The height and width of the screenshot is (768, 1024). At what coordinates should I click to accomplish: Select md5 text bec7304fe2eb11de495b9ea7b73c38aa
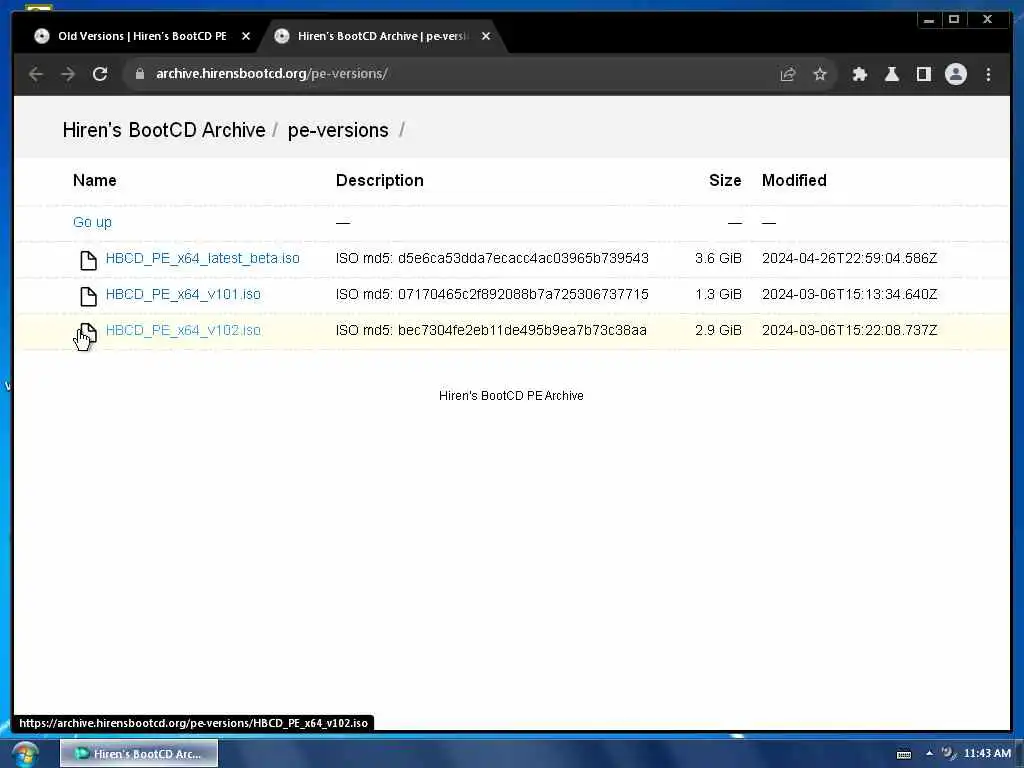pyautogui.click(x=522, y=330)
